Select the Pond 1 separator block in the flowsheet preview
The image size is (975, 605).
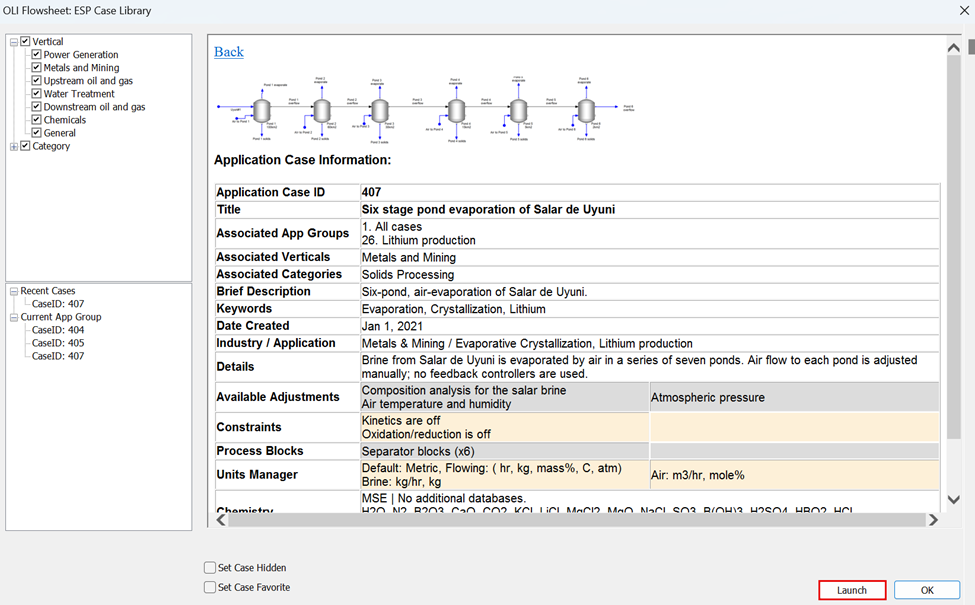pos(262,110)
